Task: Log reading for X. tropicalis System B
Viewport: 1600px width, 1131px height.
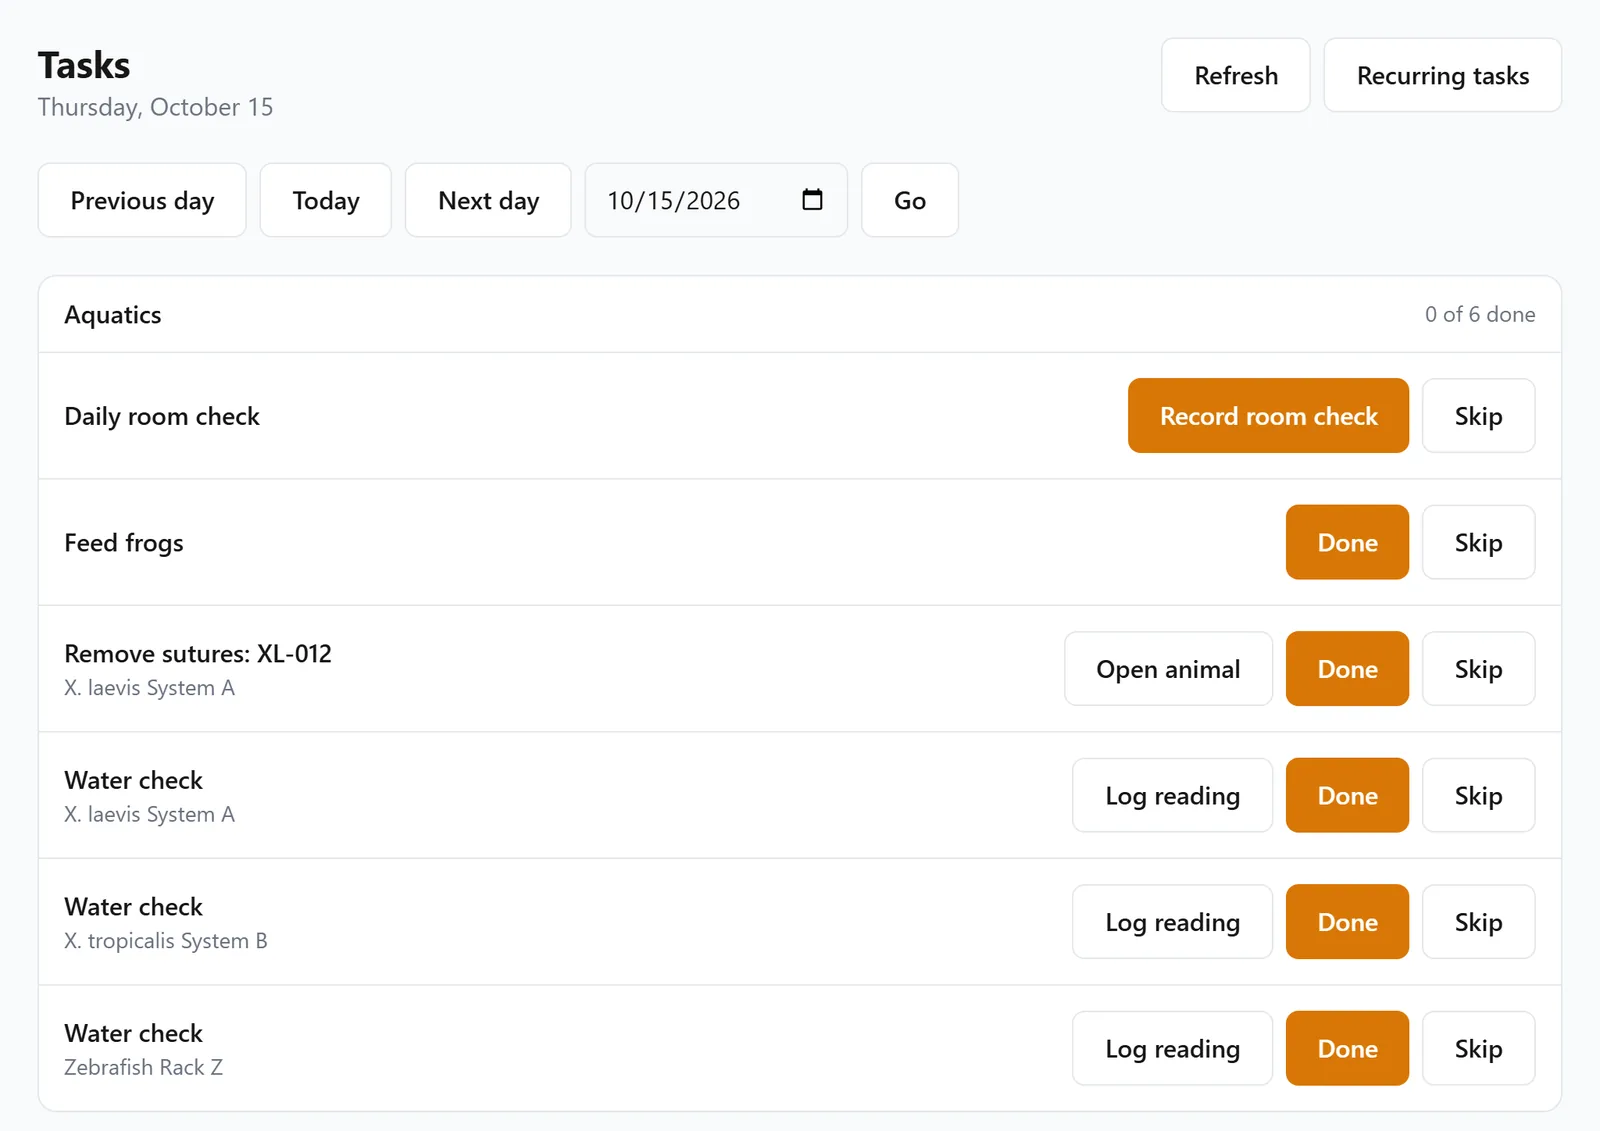Action: click(1172, 922)
